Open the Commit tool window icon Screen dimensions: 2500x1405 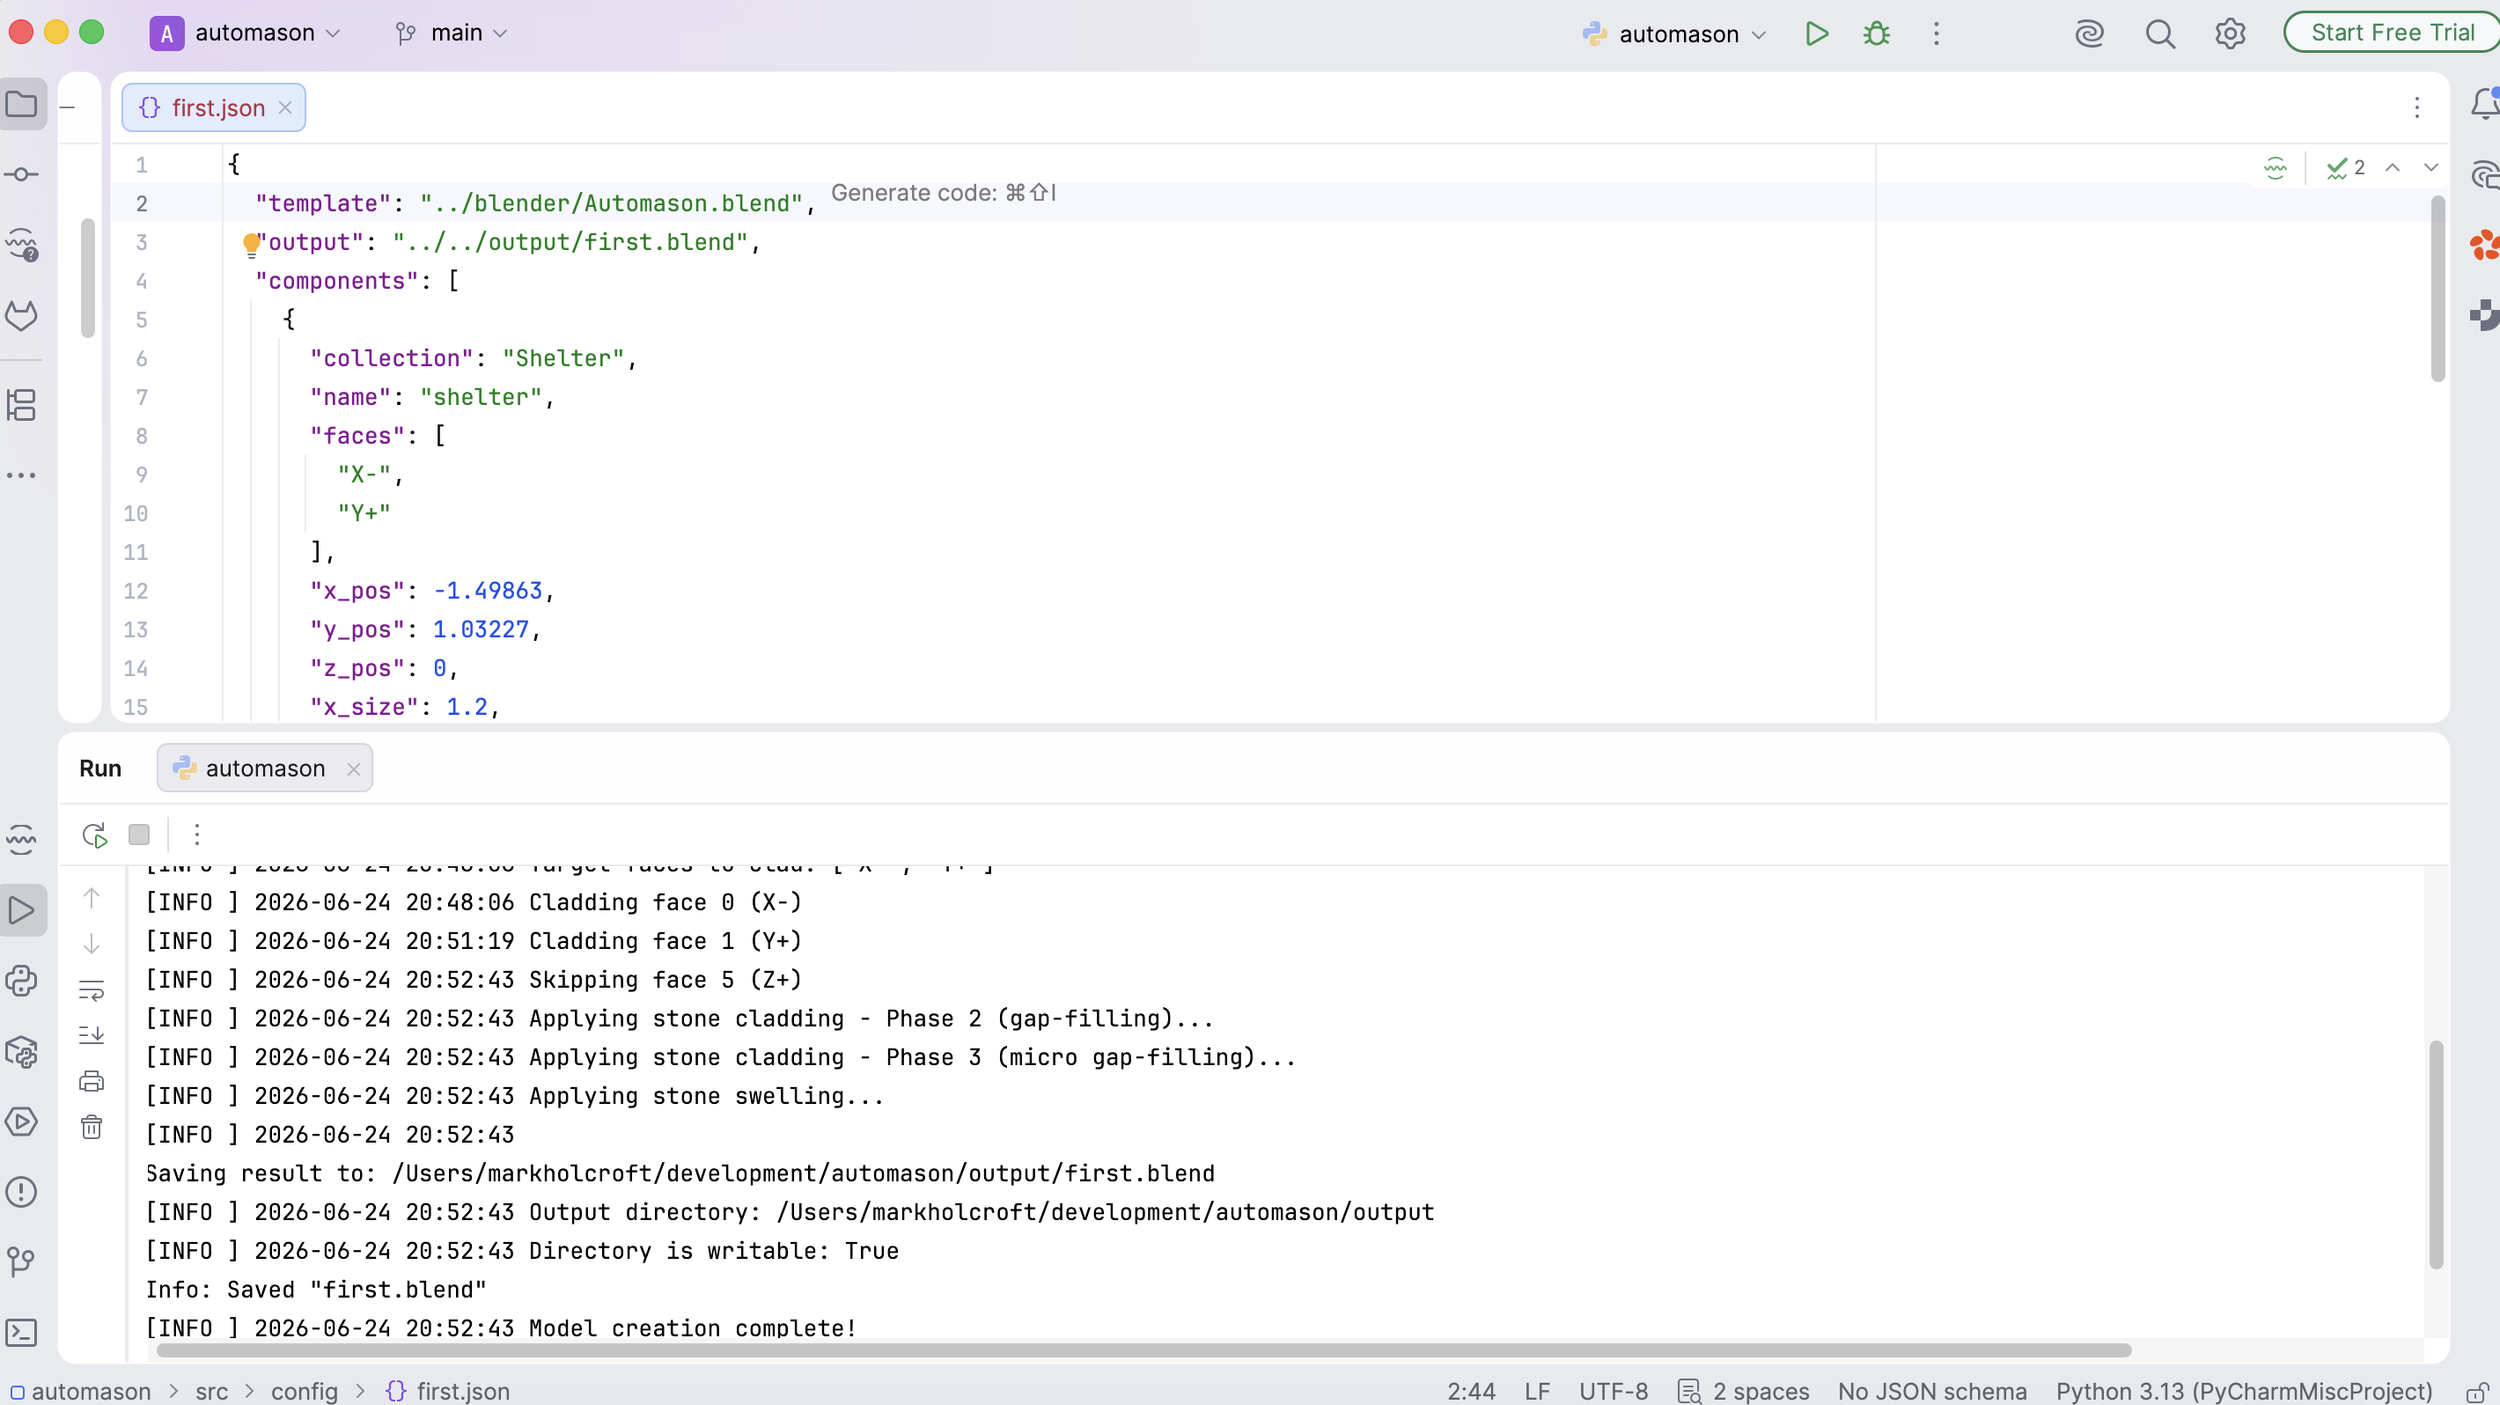pos(22,175)
